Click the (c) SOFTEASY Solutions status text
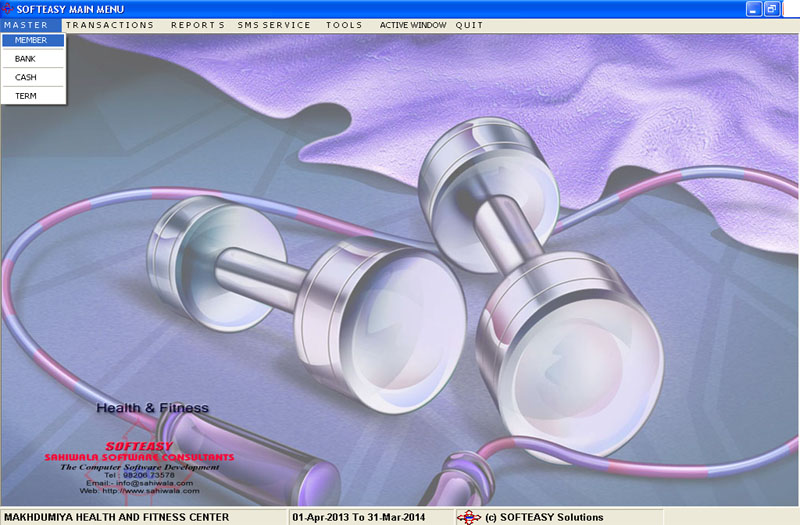The width and height of the screenshot is (800, 525). tap(544, 517)
